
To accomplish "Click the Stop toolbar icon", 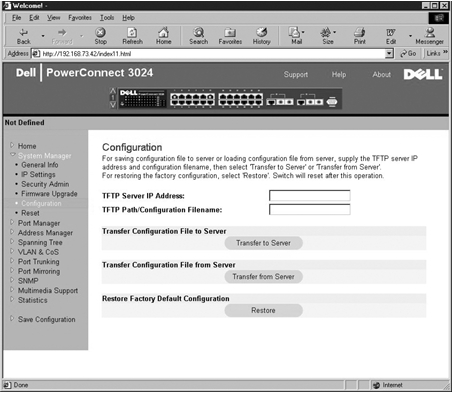I will click(x=100, y=36).
